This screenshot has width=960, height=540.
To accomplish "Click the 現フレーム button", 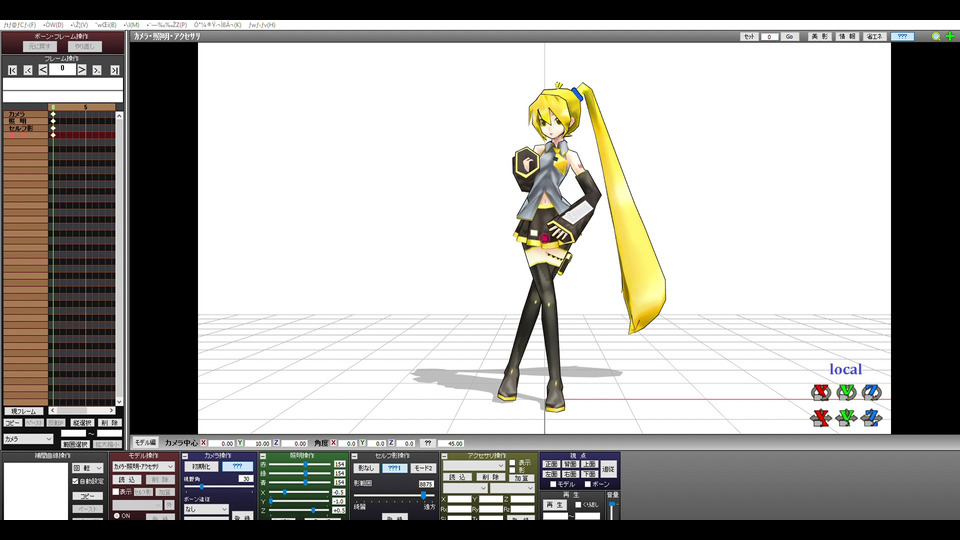I will [x=24, y=411].
